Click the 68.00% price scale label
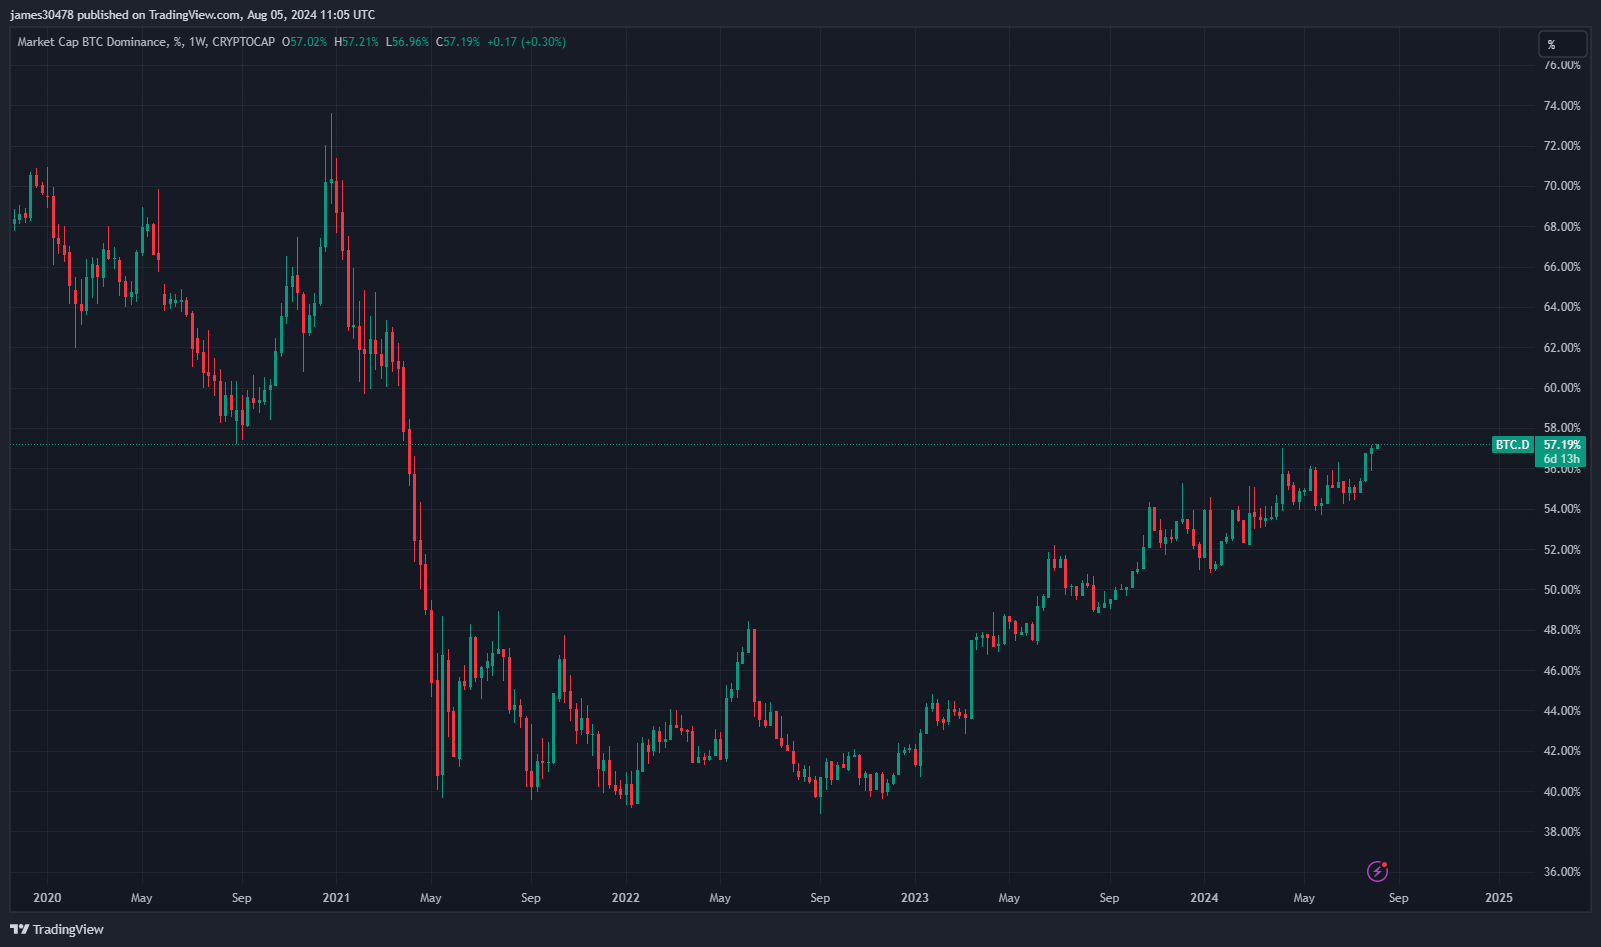1601x947 pixels. click(1562, 227)
